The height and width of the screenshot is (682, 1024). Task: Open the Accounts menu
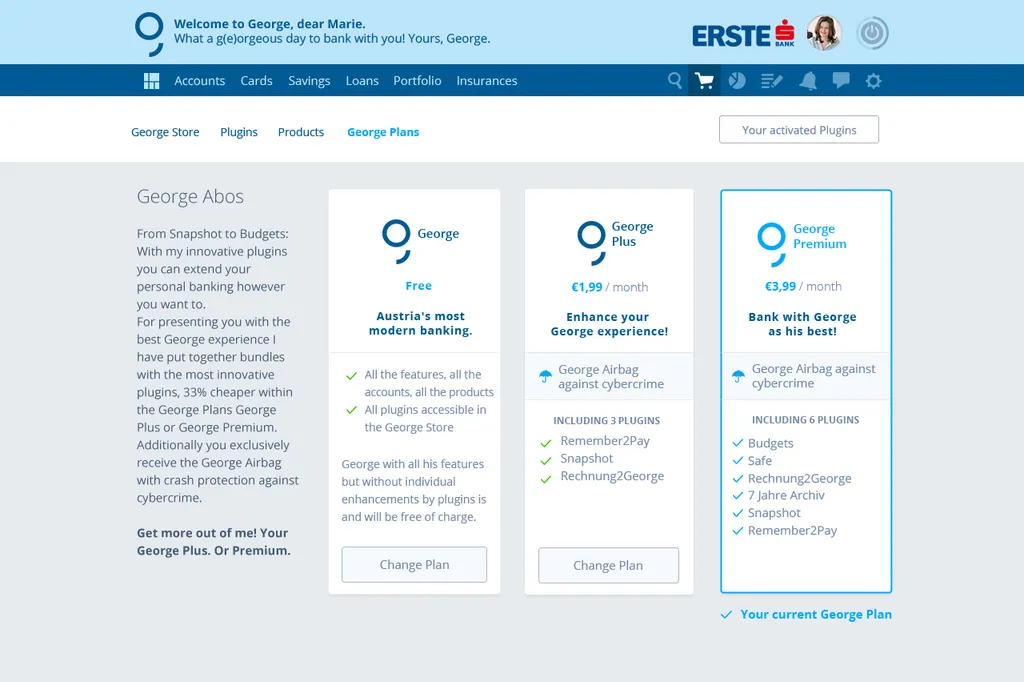click(x=199, y=80)
